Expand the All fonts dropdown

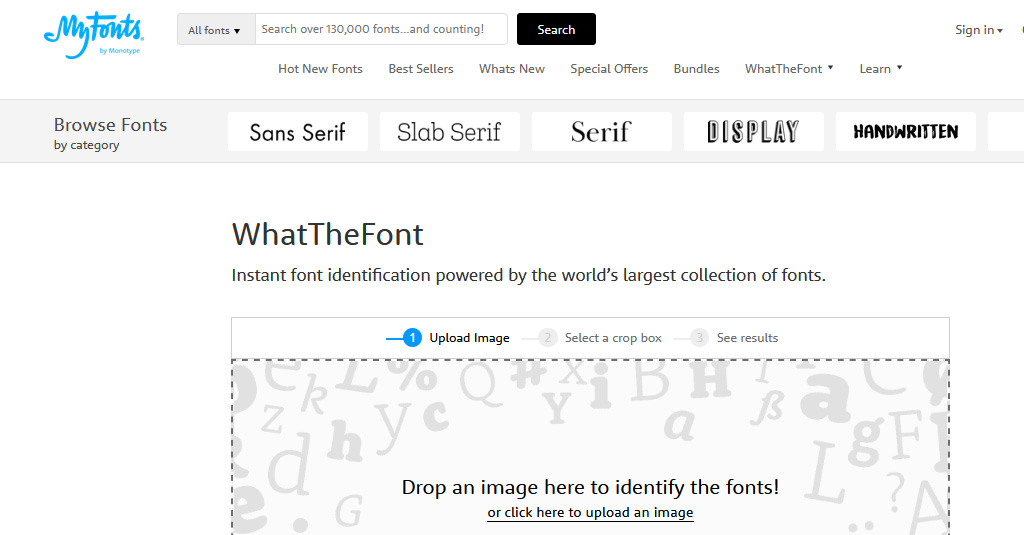[215, 30]
